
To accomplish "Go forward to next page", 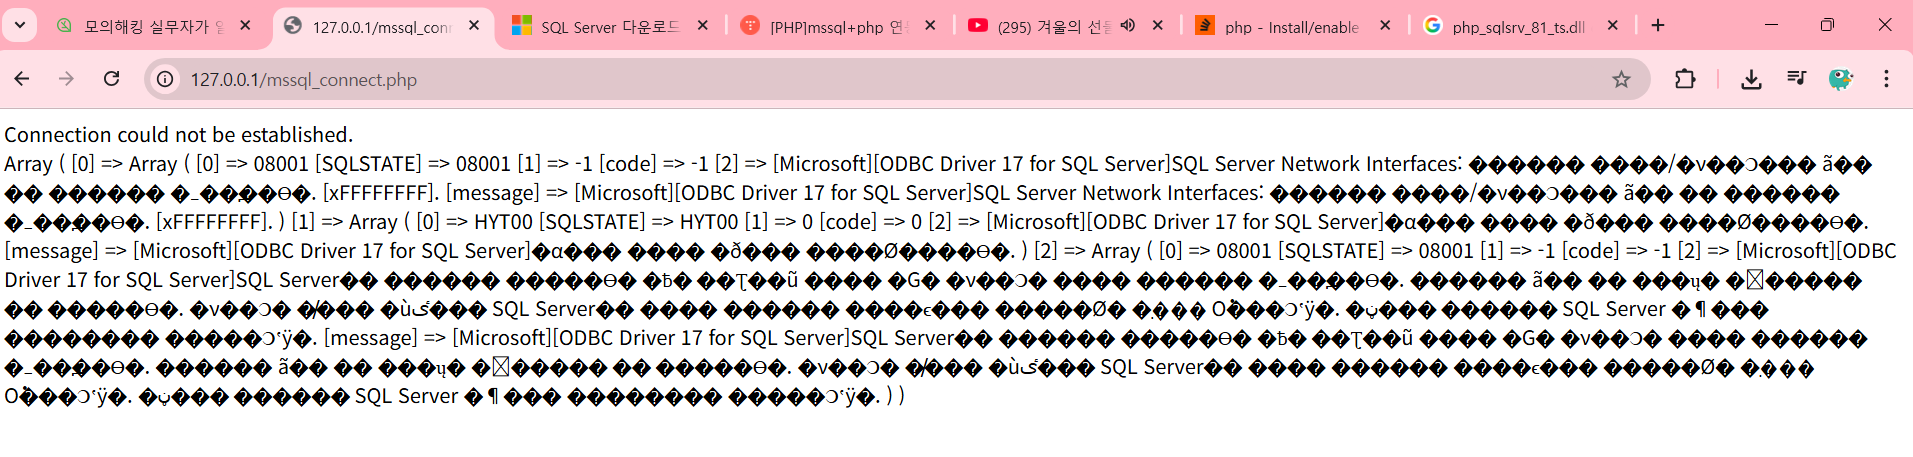I will pyautogui.click(x=66, y=79).
